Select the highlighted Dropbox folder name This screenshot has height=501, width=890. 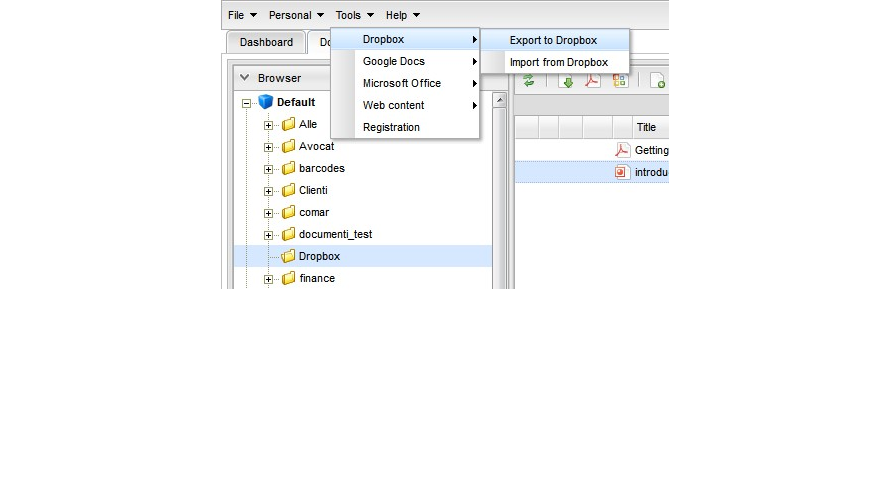(320, 256)
